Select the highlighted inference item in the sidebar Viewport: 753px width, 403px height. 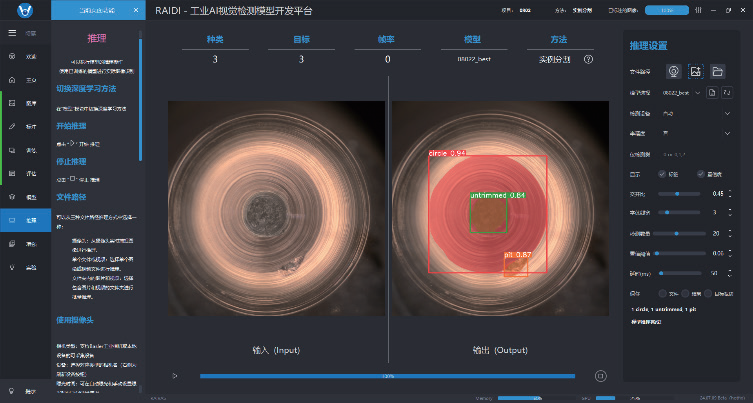pos(25,220)
